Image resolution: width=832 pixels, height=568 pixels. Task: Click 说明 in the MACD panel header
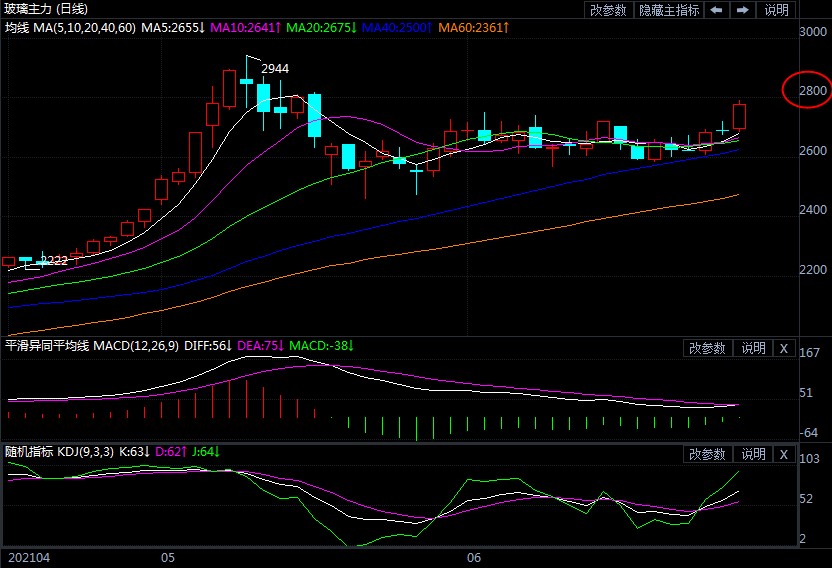[753, 348]
